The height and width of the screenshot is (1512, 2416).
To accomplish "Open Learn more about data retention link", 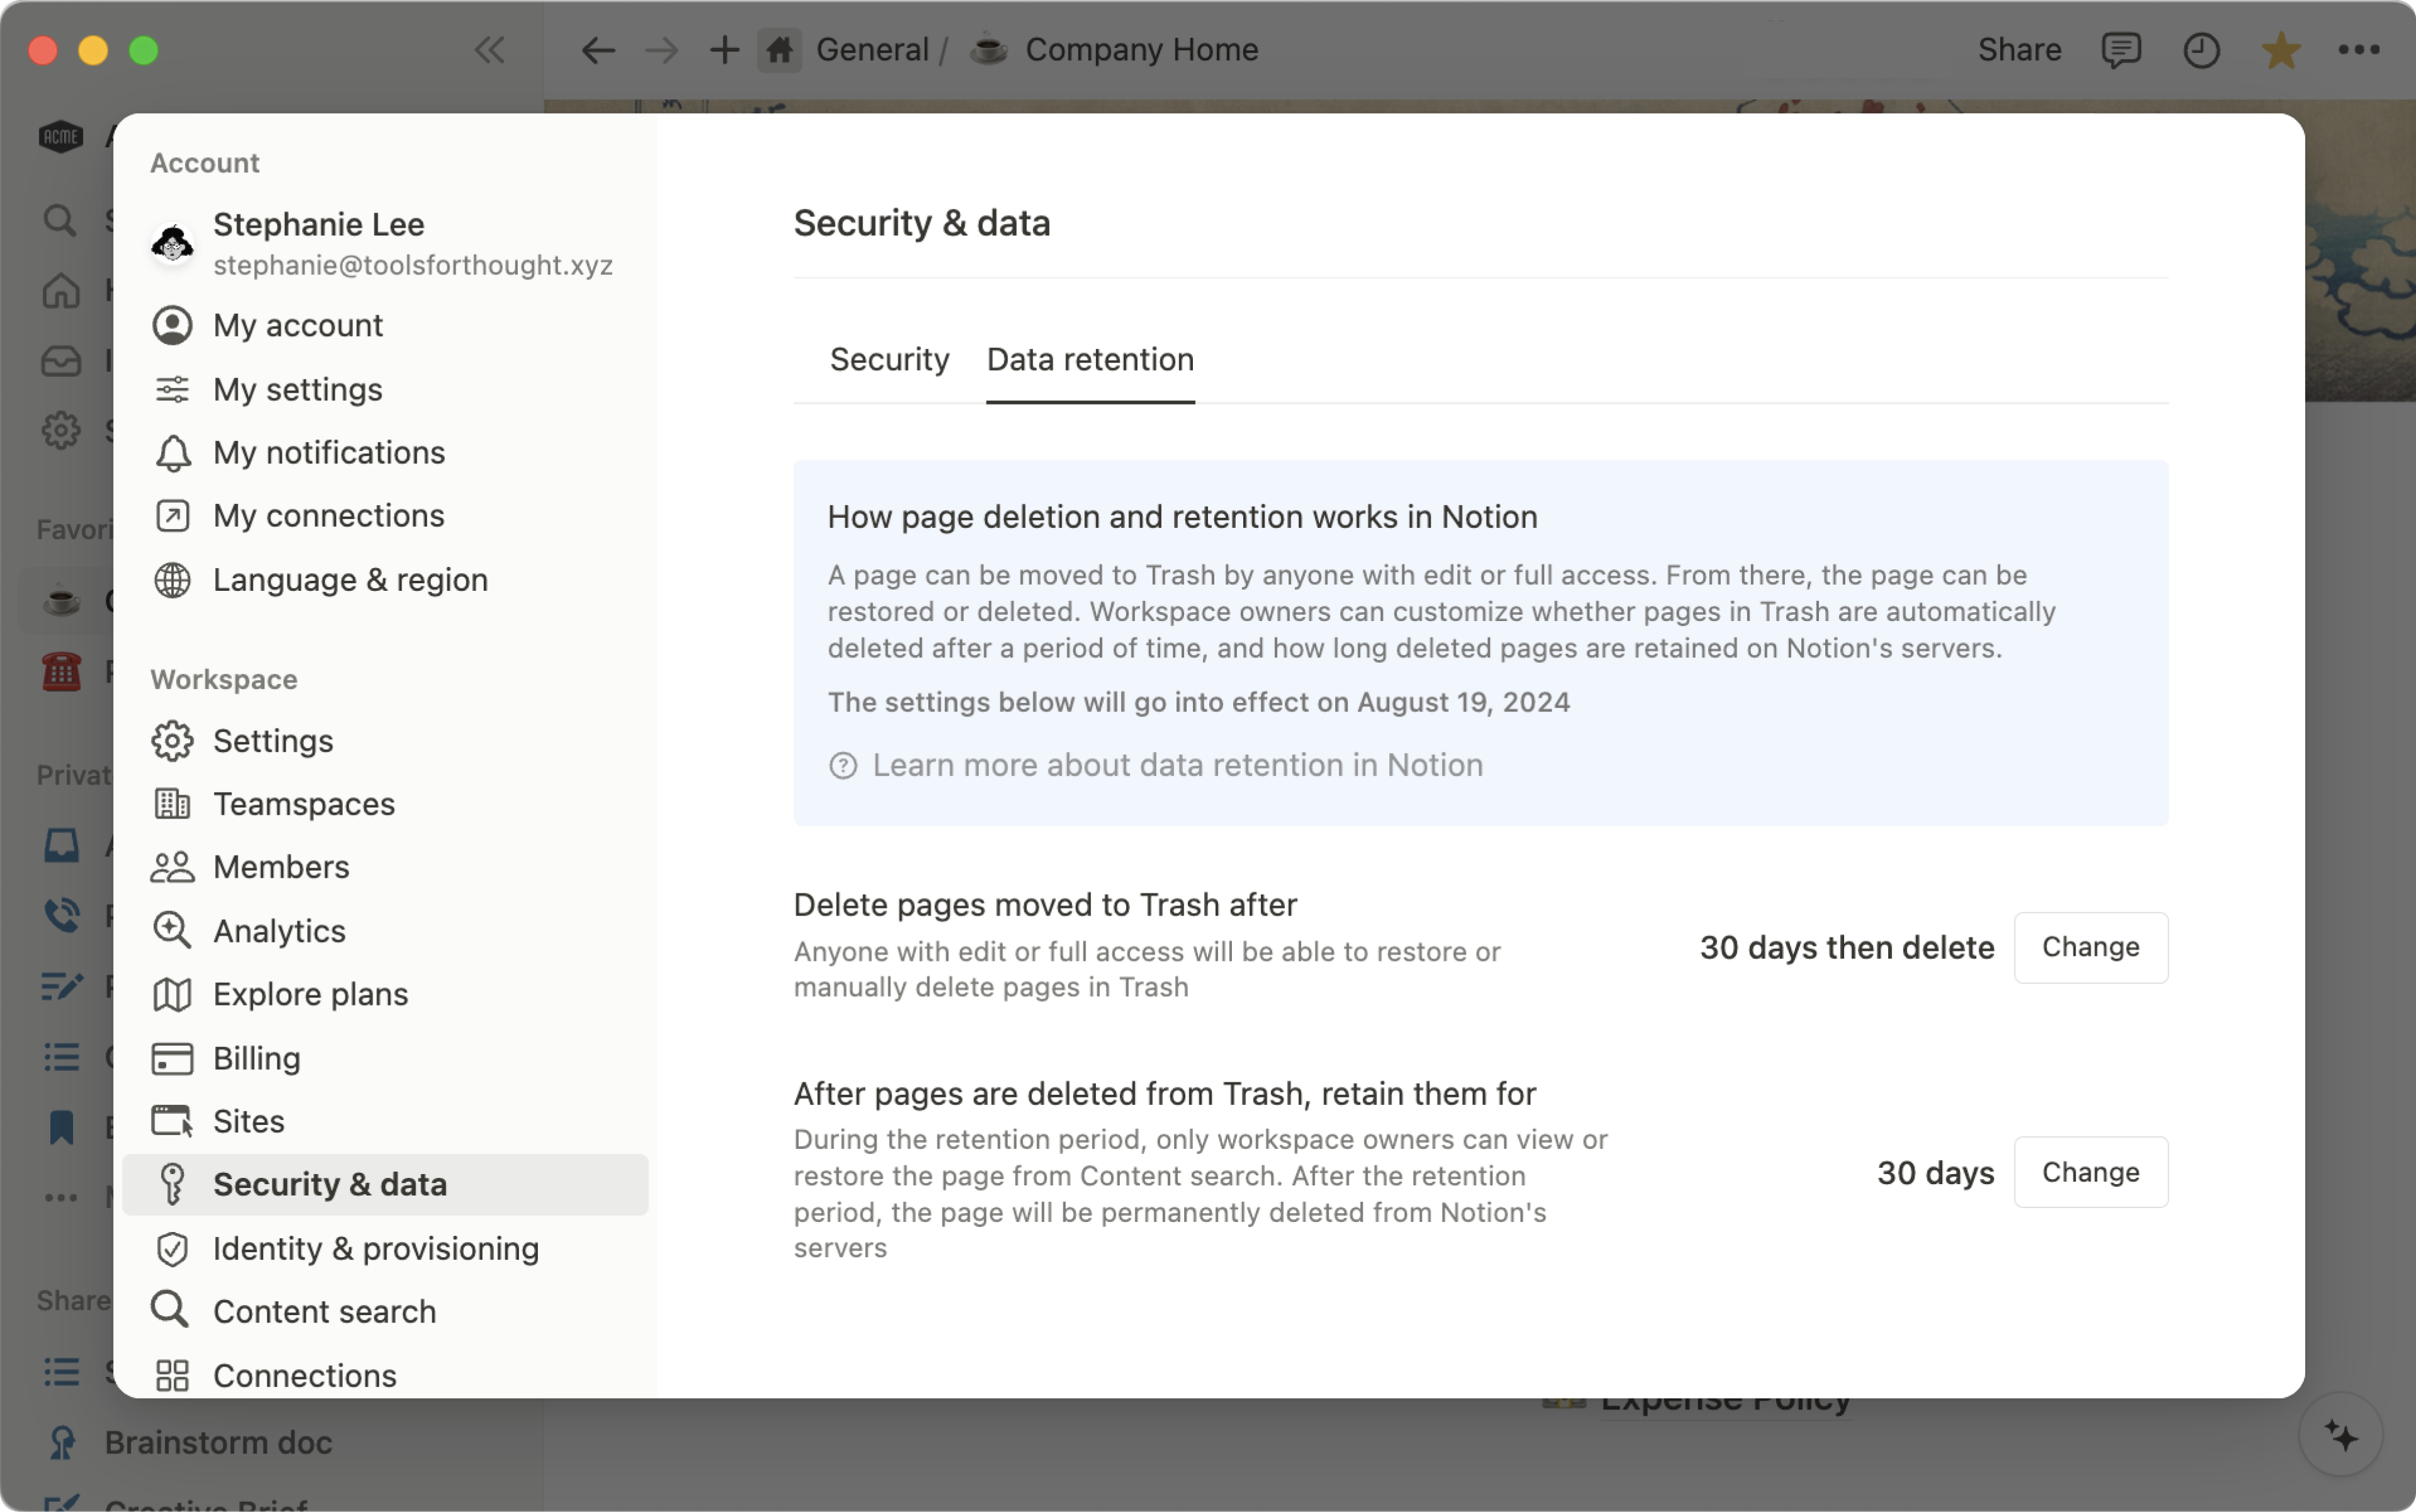I will click(x=1177, y=765).
